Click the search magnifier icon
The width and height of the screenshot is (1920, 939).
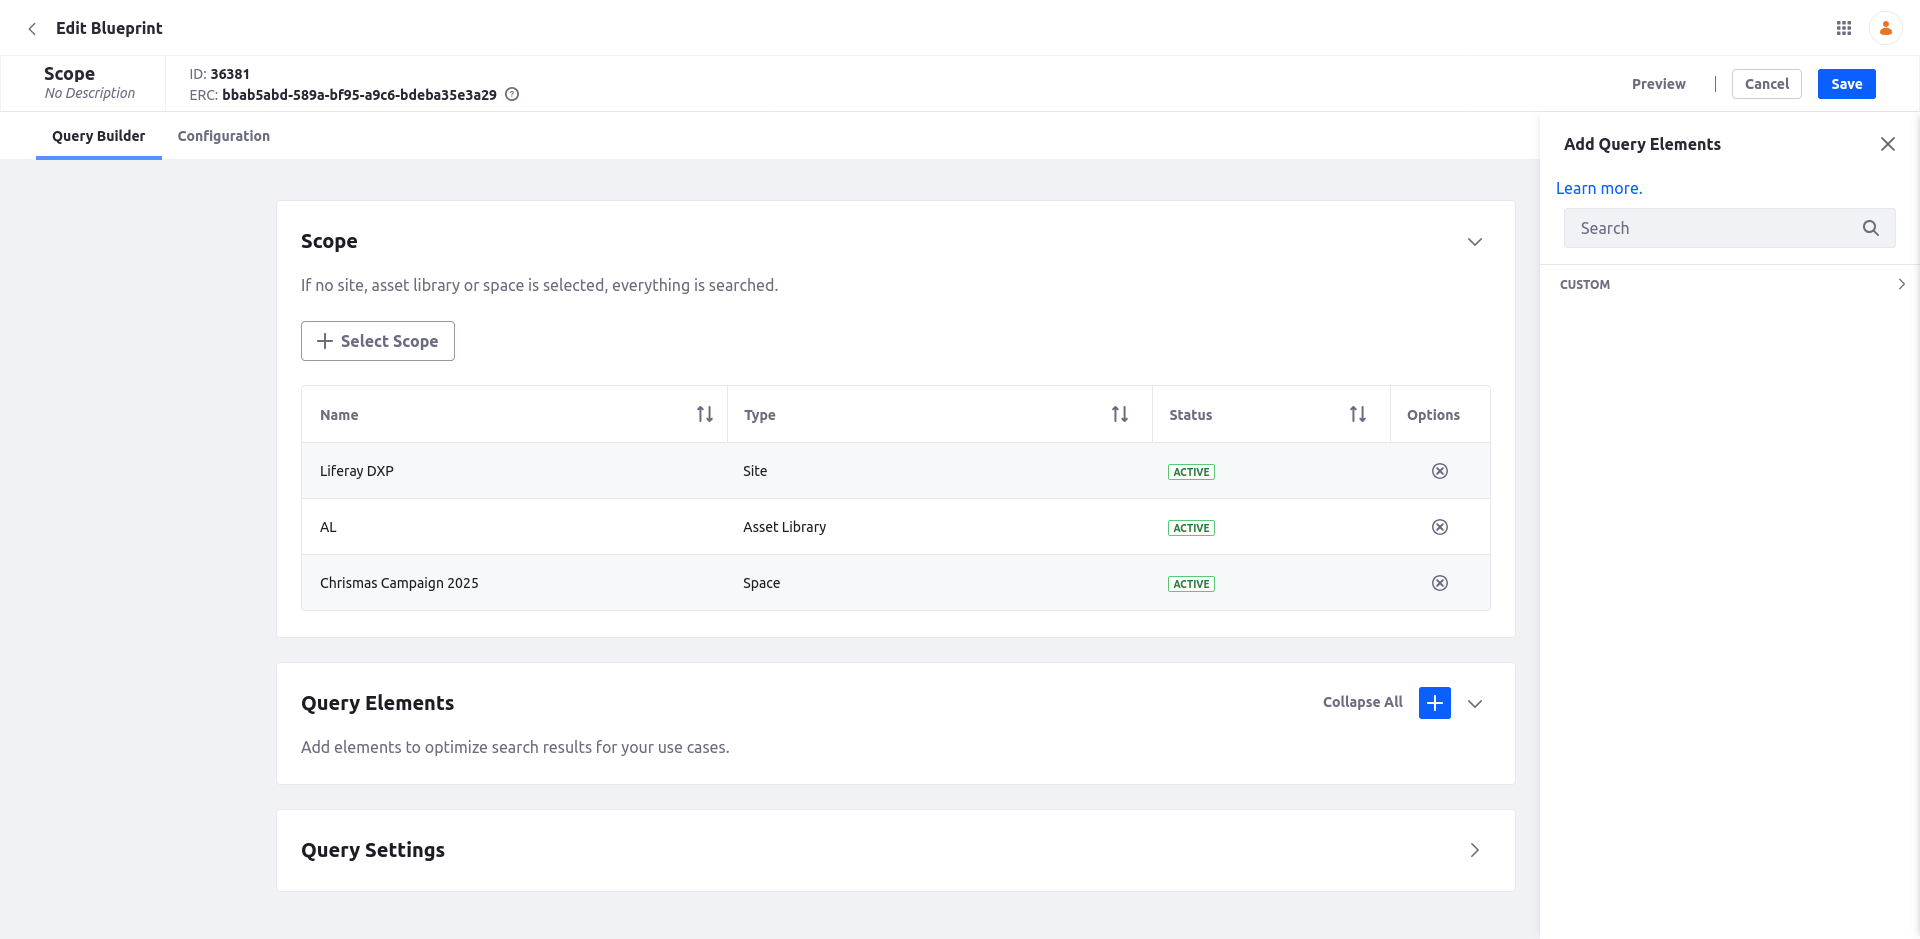1870,228
